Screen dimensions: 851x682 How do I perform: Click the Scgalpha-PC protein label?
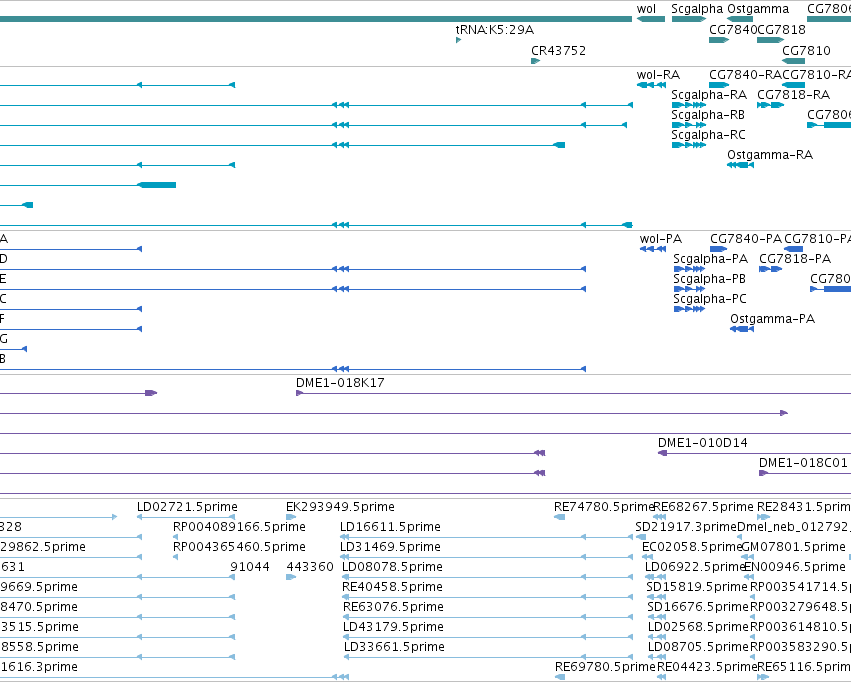coord(710,299)
